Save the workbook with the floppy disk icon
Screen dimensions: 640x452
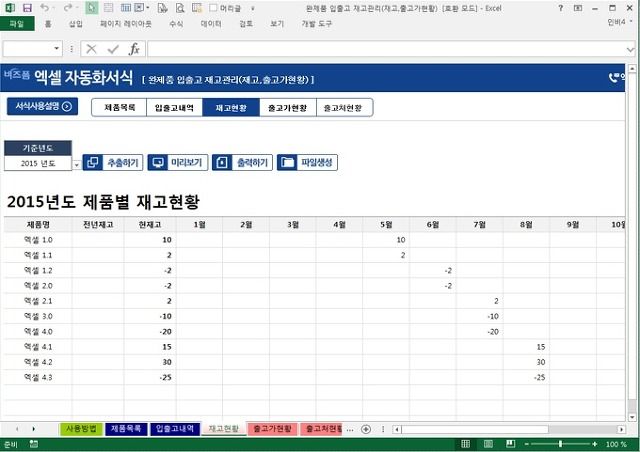27,8
